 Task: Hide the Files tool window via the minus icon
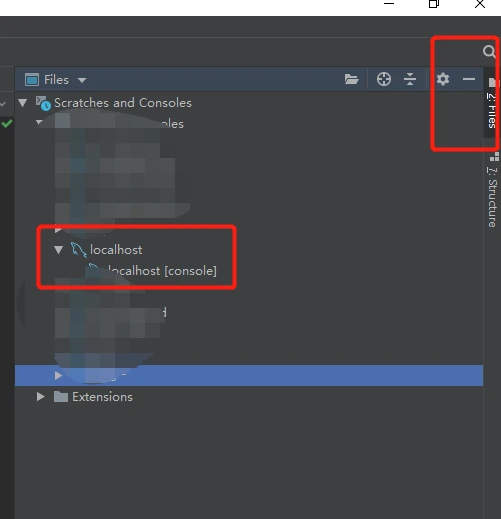click(469, 79)
